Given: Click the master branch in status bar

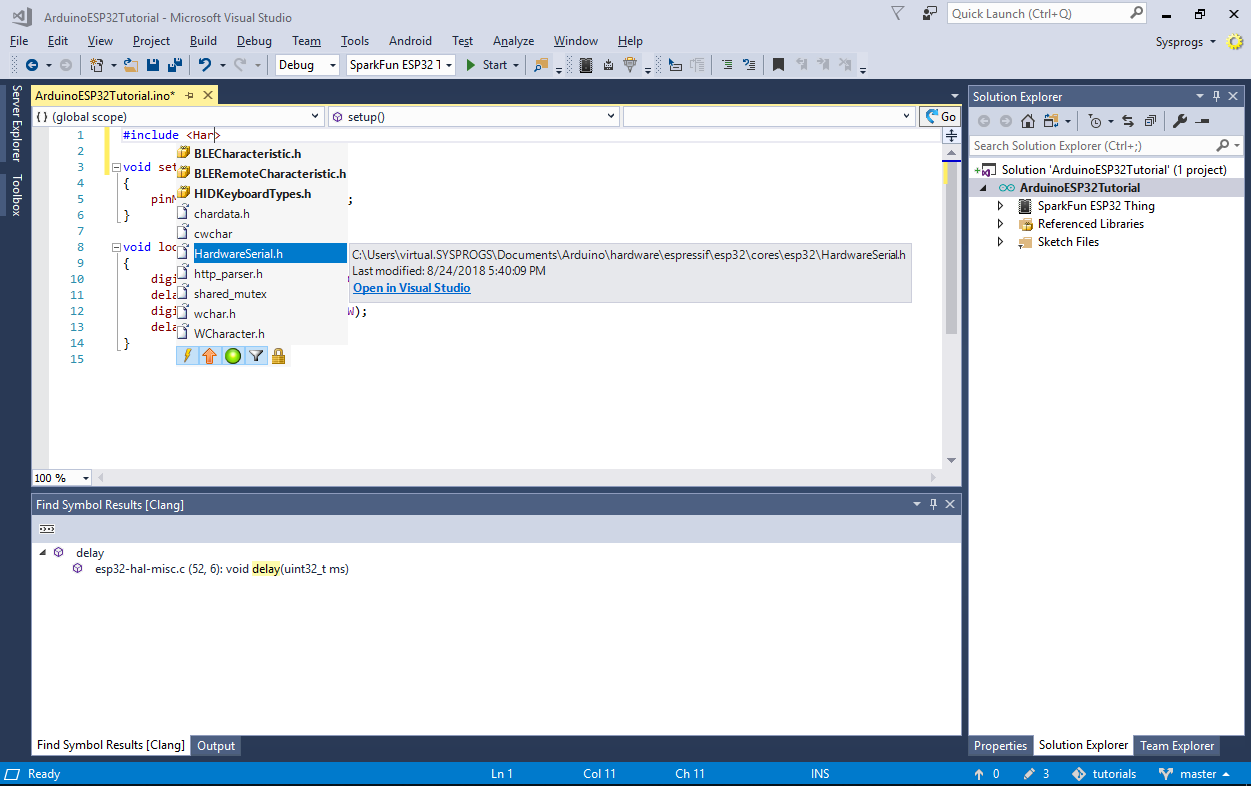Looking at the screenshot, I should [1195, 774].
